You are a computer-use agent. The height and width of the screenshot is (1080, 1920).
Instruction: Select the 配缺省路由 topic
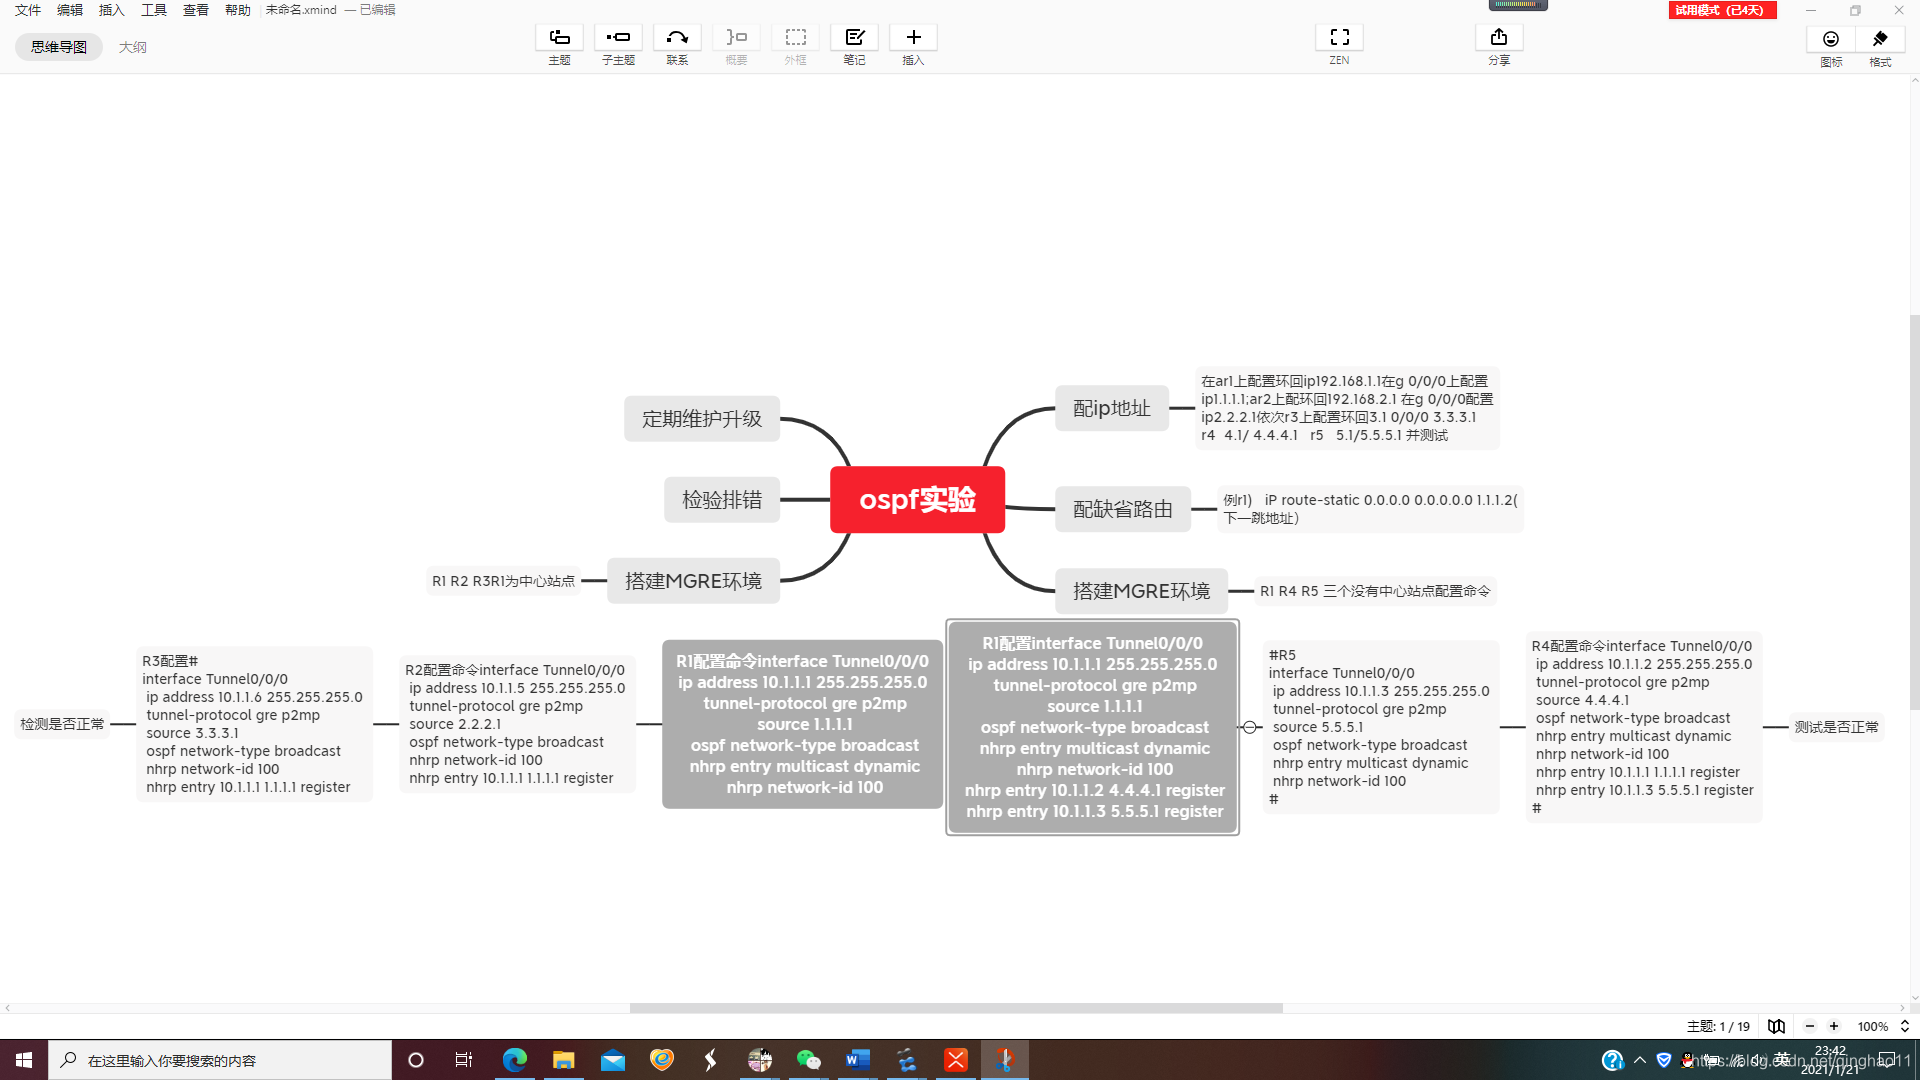pyautogui.click(x=1123, y=509)
